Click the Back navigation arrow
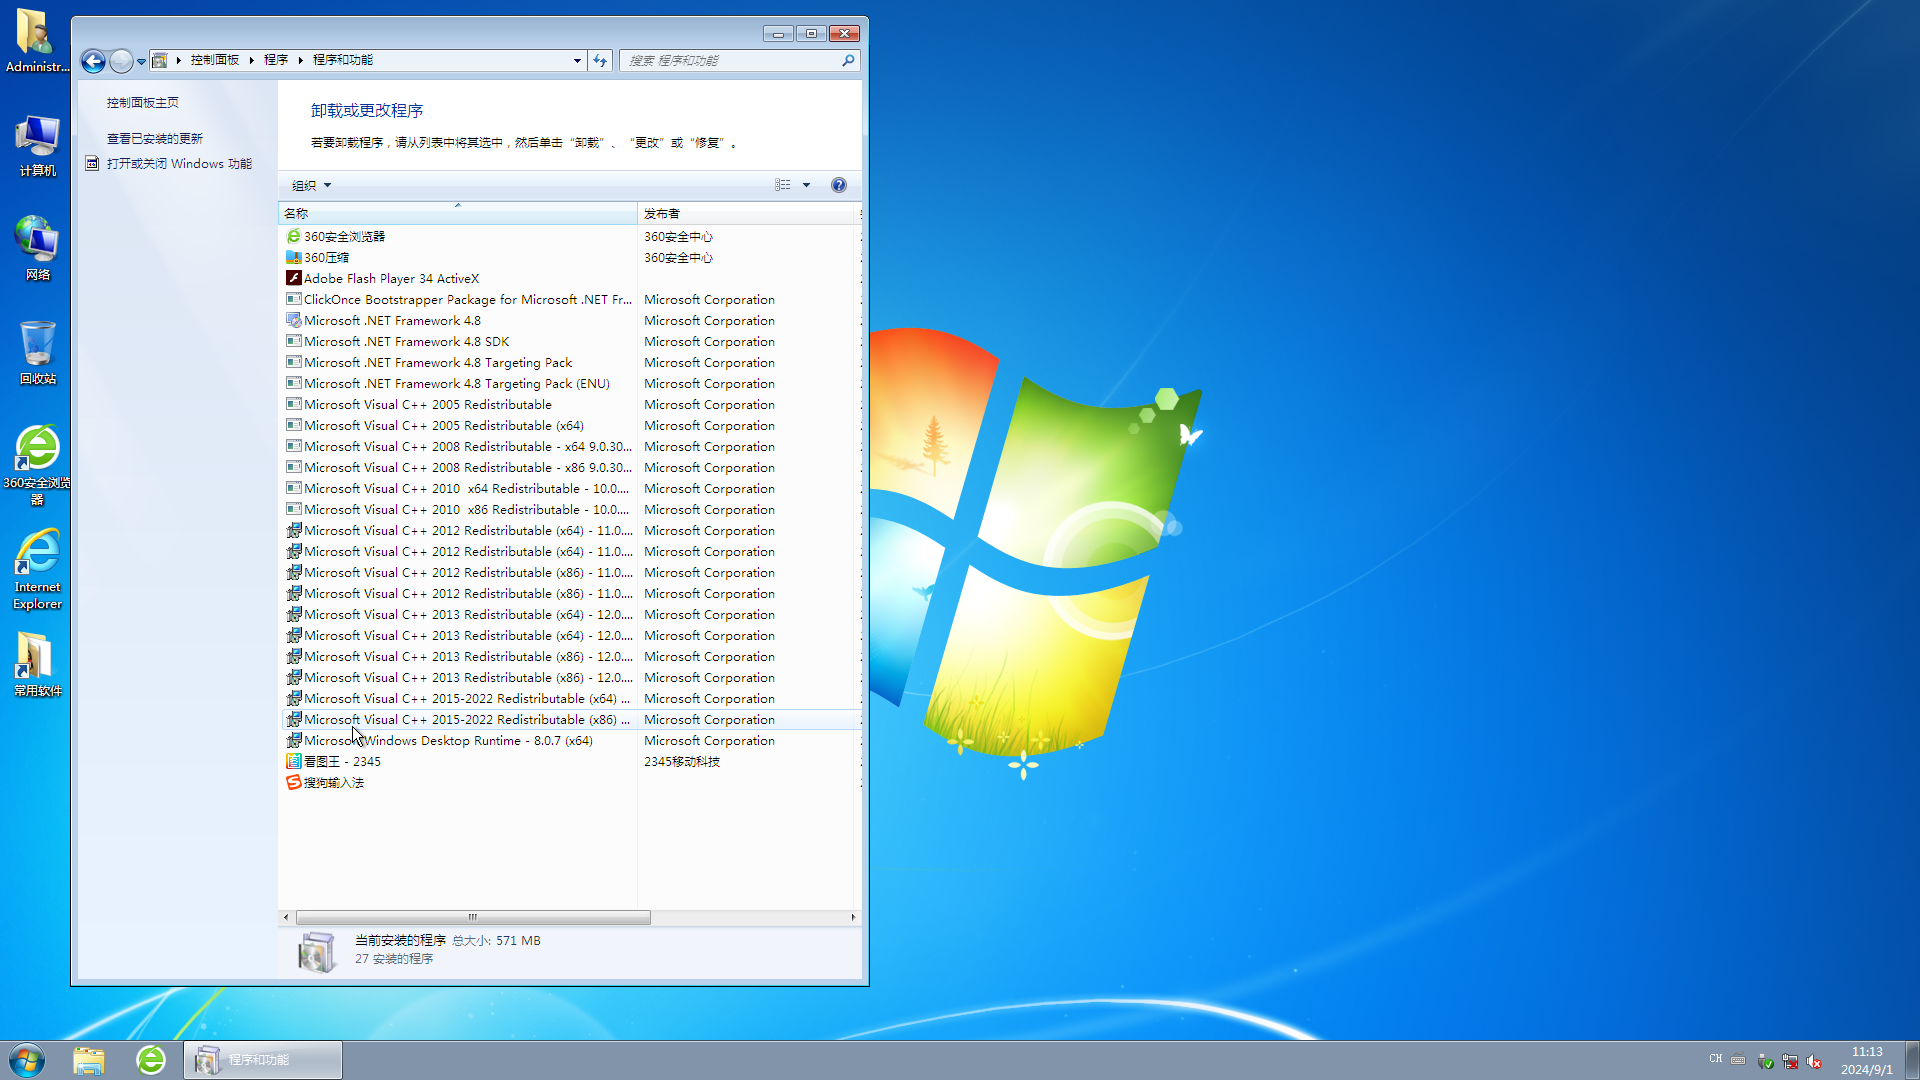 coord(93,61)
